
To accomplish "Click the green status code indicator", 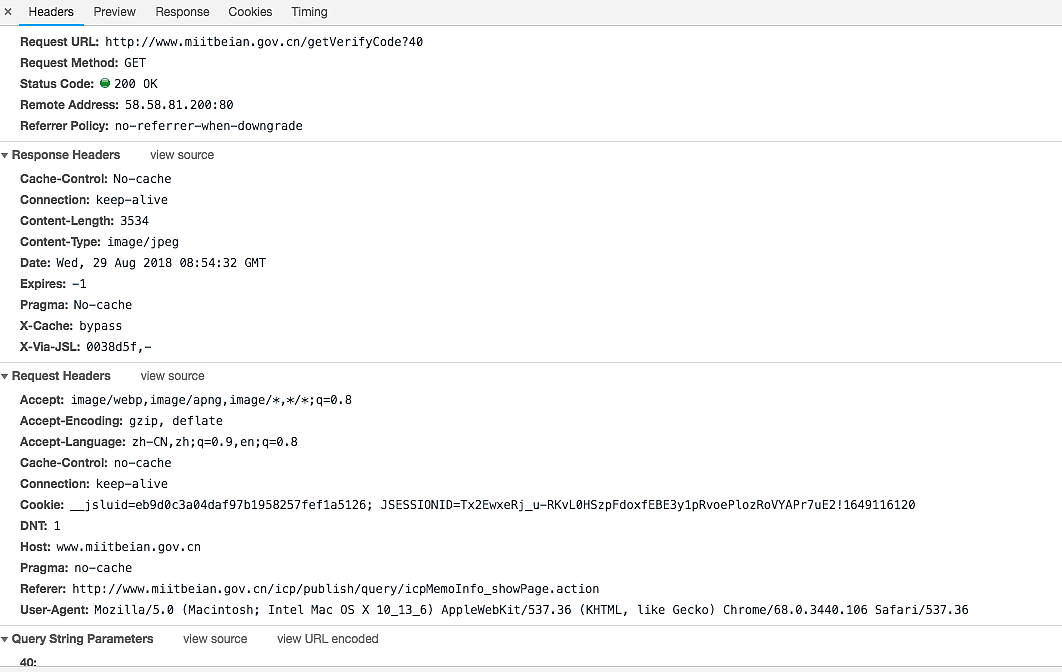I will point(105,84).
